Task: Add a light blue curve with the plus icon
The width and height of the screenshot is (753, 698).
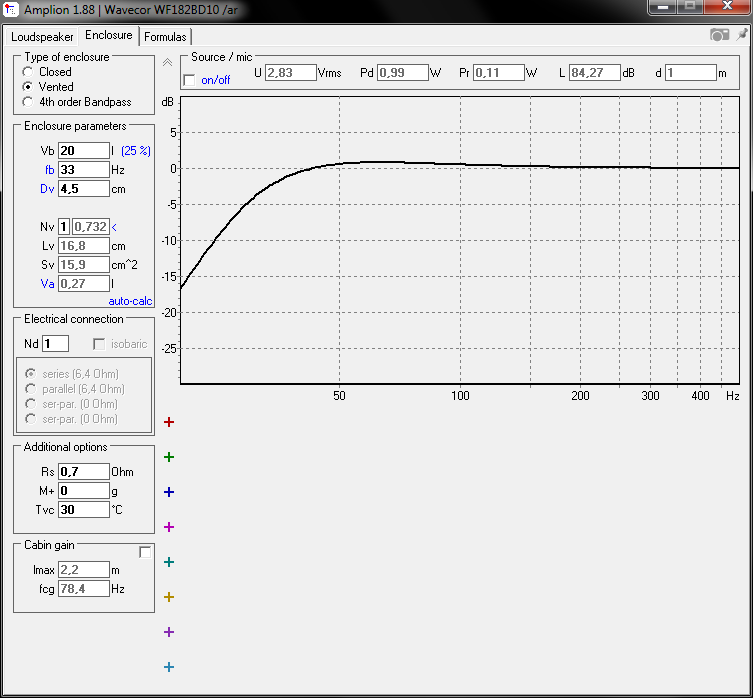Action: 169,667
